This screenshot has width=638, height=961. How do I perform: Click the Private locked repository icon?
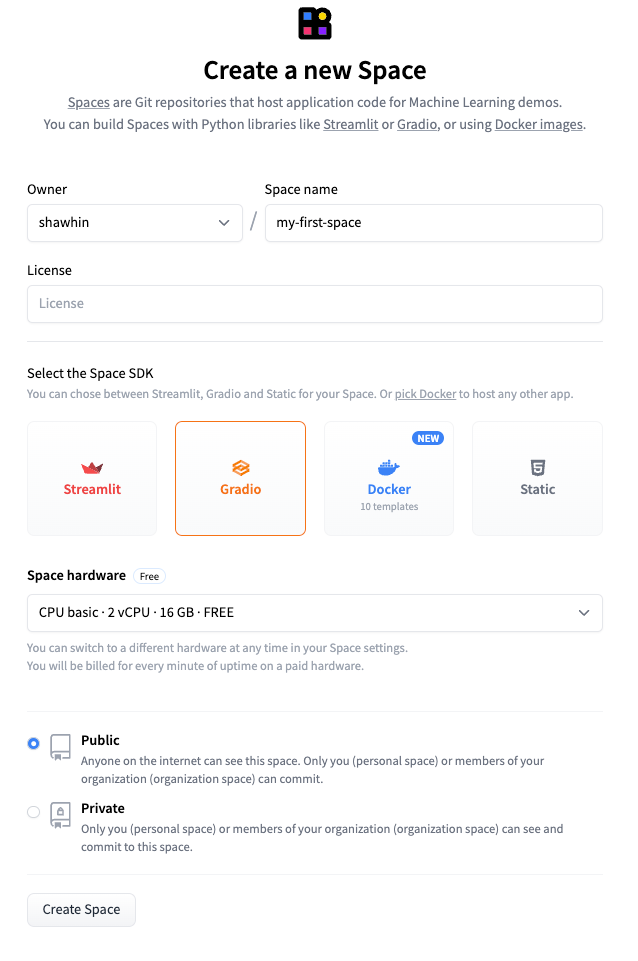(x=61, y=815)
